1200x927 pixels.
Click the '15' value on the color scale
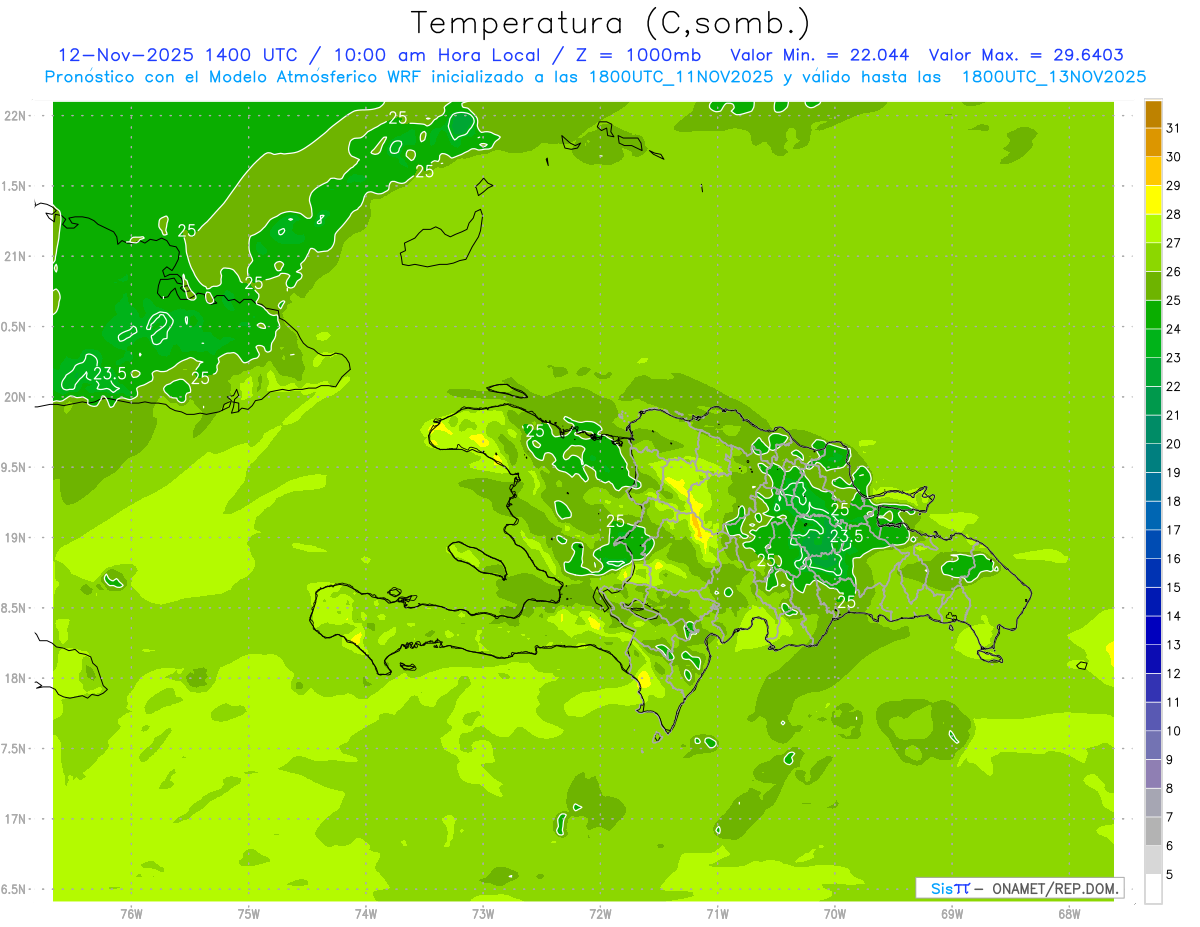point(1174,587)
